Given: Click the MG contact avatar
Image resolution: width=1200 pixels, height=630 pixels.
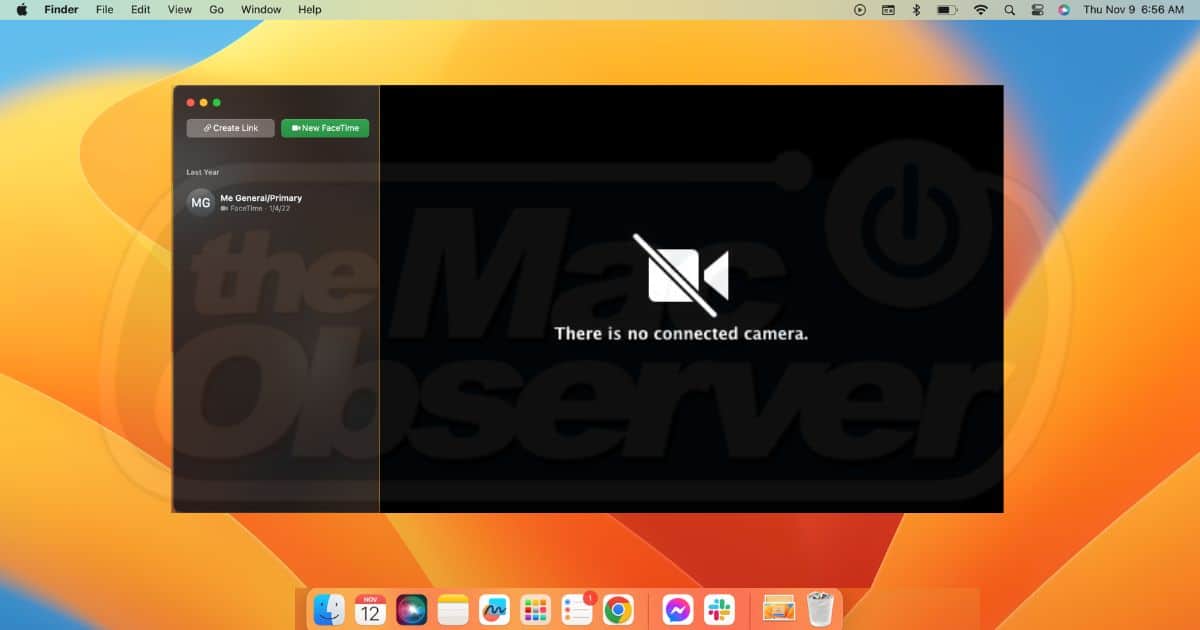Looking at the screenshot, I should 201,203.
